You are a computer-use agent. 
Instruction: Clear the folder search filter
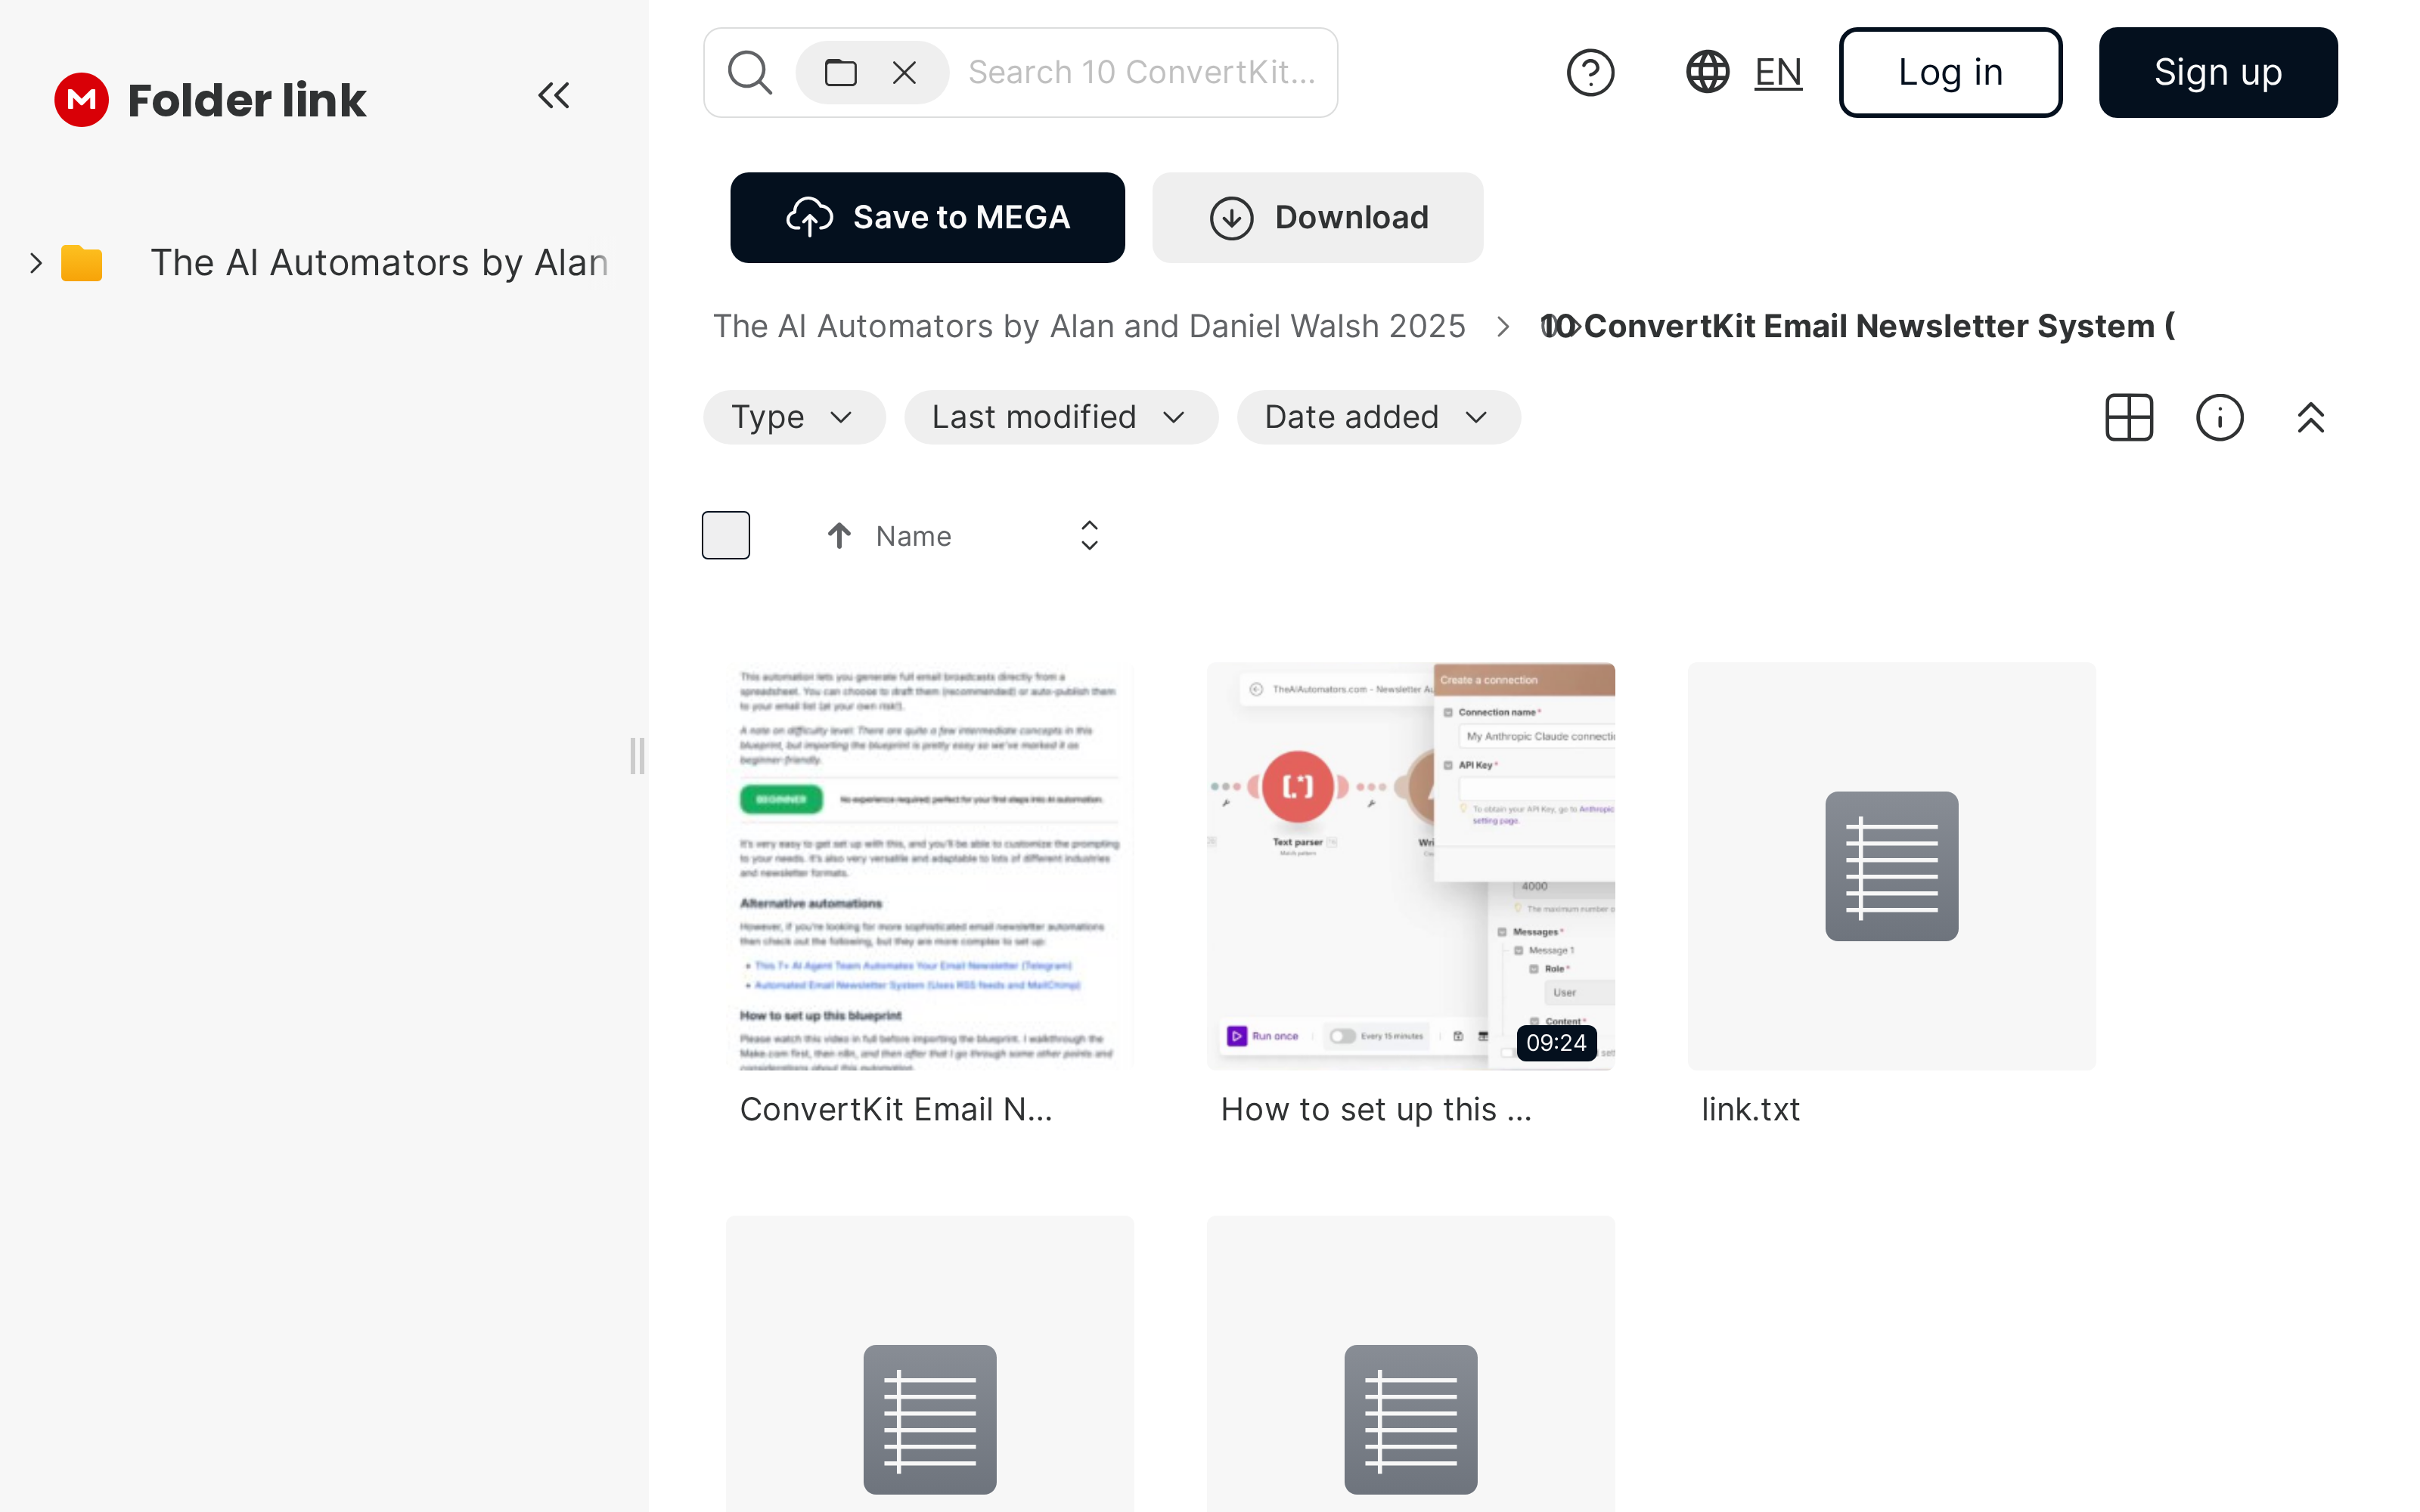(x=904, y=73)
